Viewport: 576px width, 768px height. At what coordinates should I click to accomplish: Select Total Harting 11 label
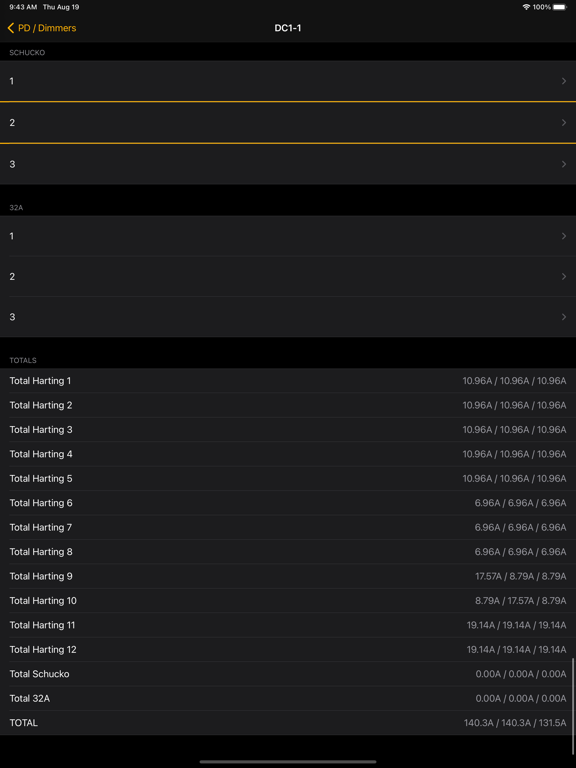pyautogui.click(x=42, y=625)
